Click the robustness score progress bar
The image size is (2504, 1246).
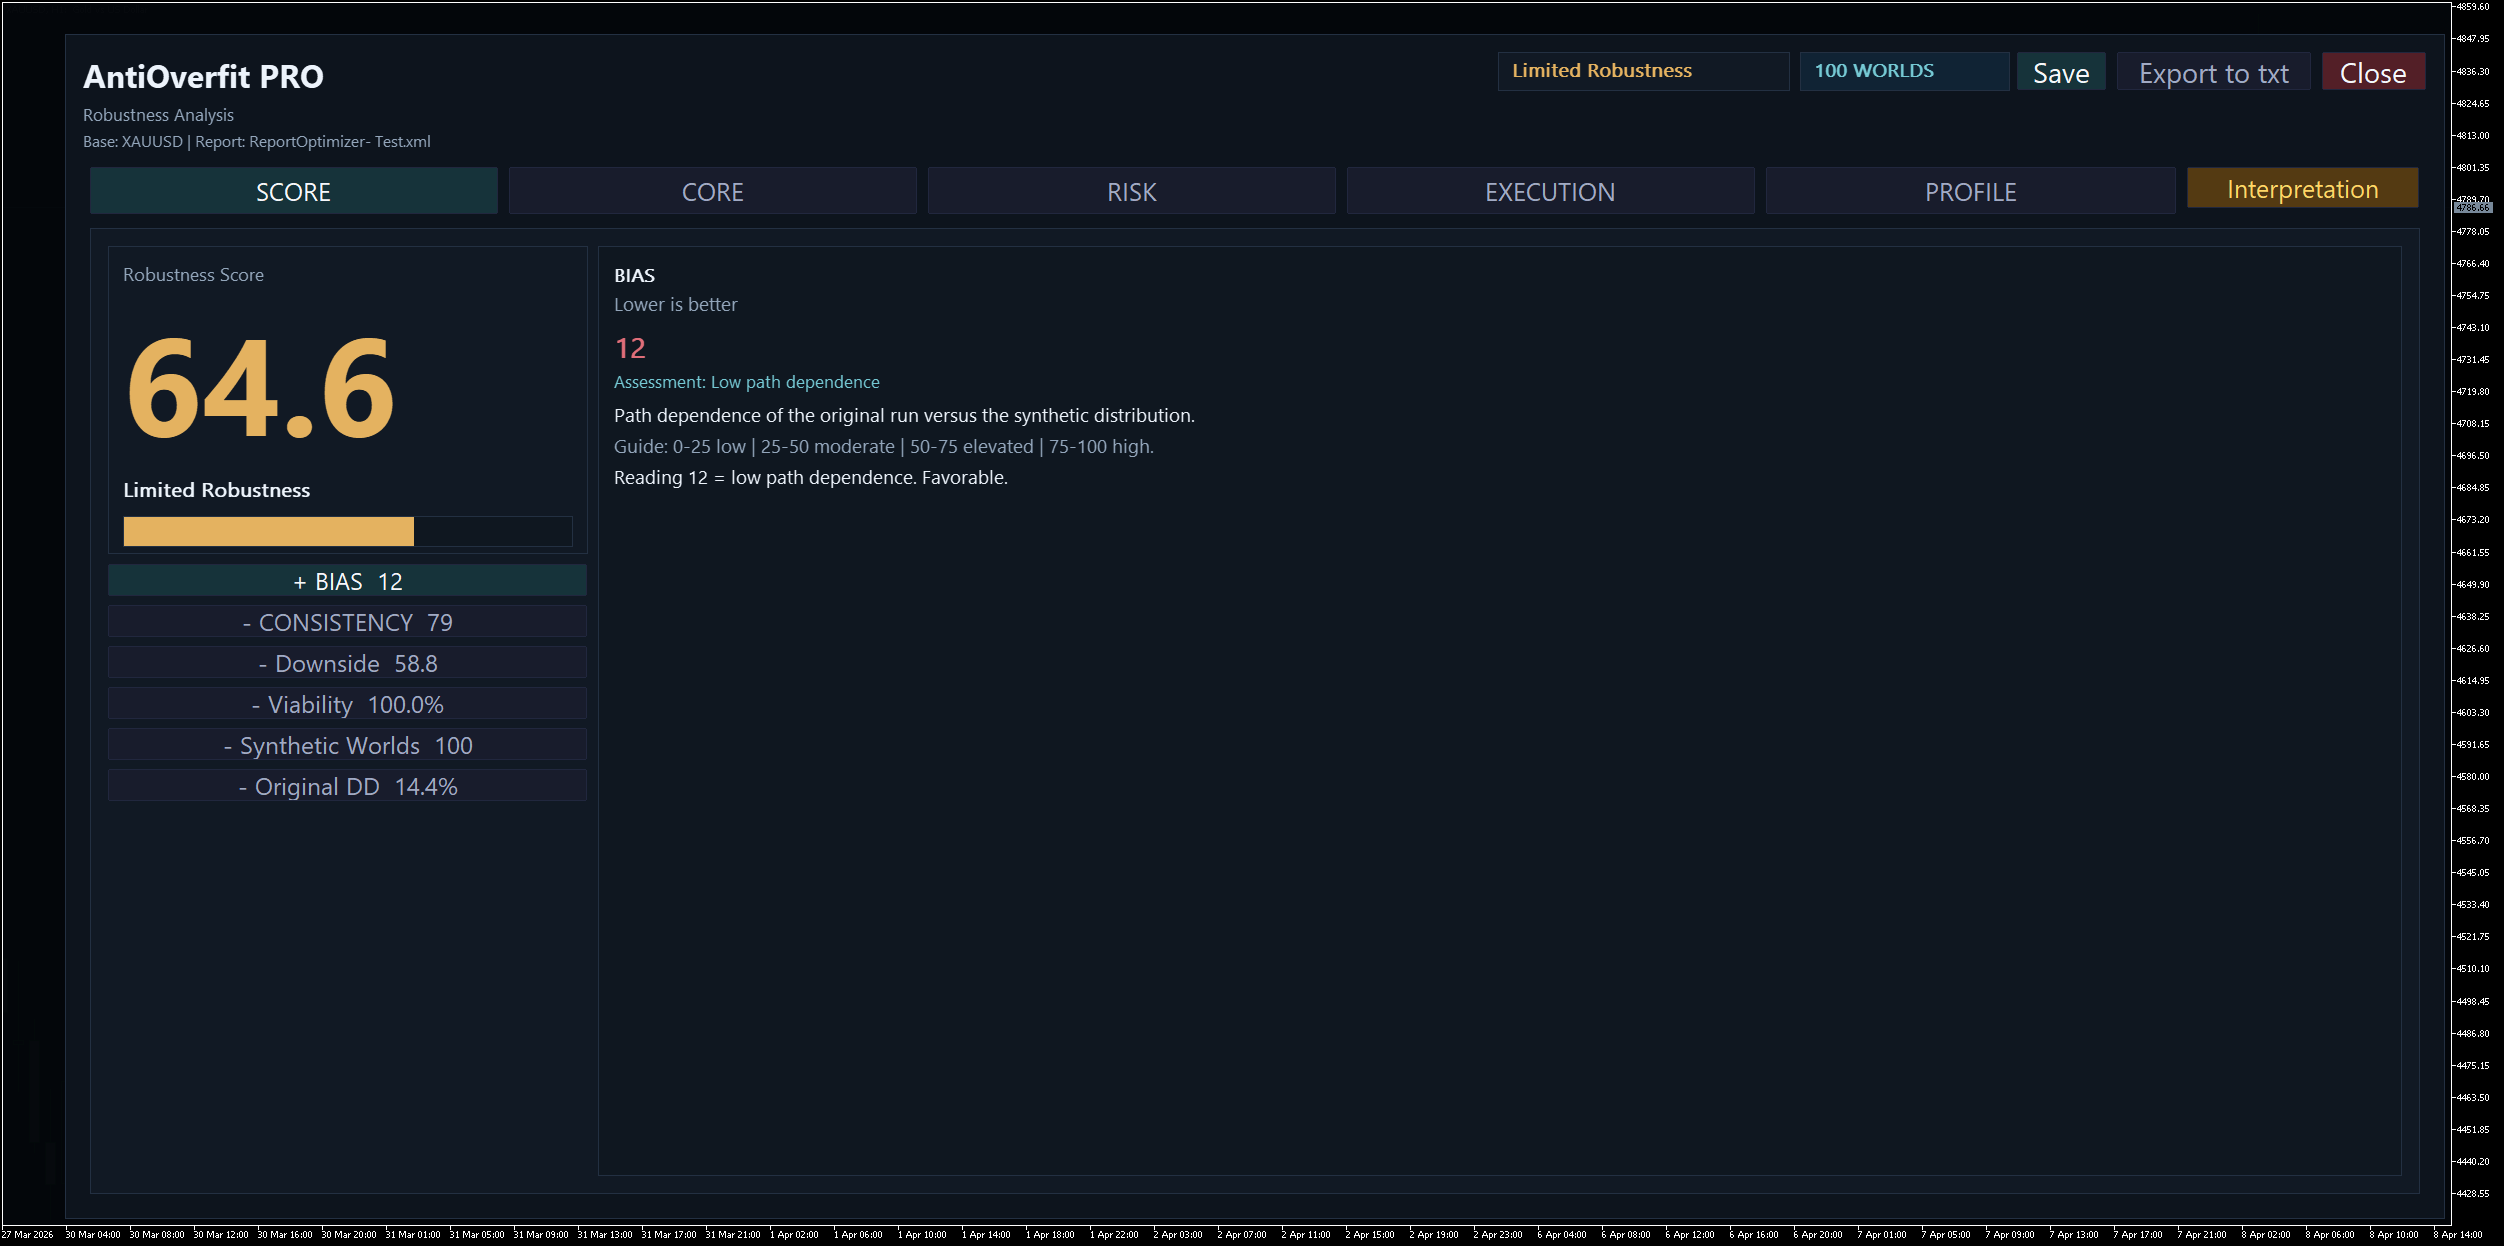point(347,531)
